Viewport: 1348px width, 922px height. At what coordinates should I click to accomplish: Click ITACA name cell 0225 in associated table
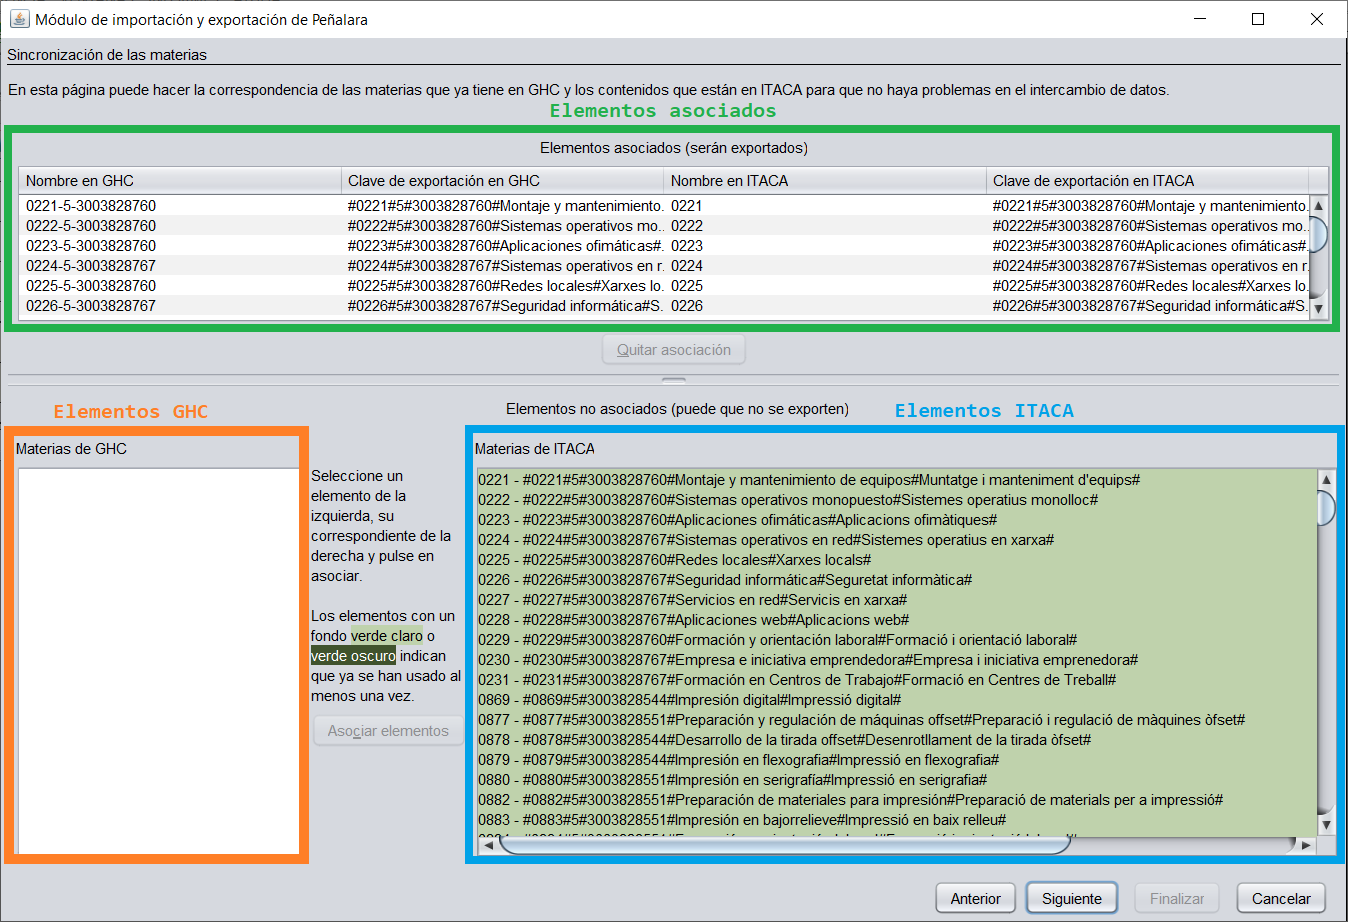[825, 286]
